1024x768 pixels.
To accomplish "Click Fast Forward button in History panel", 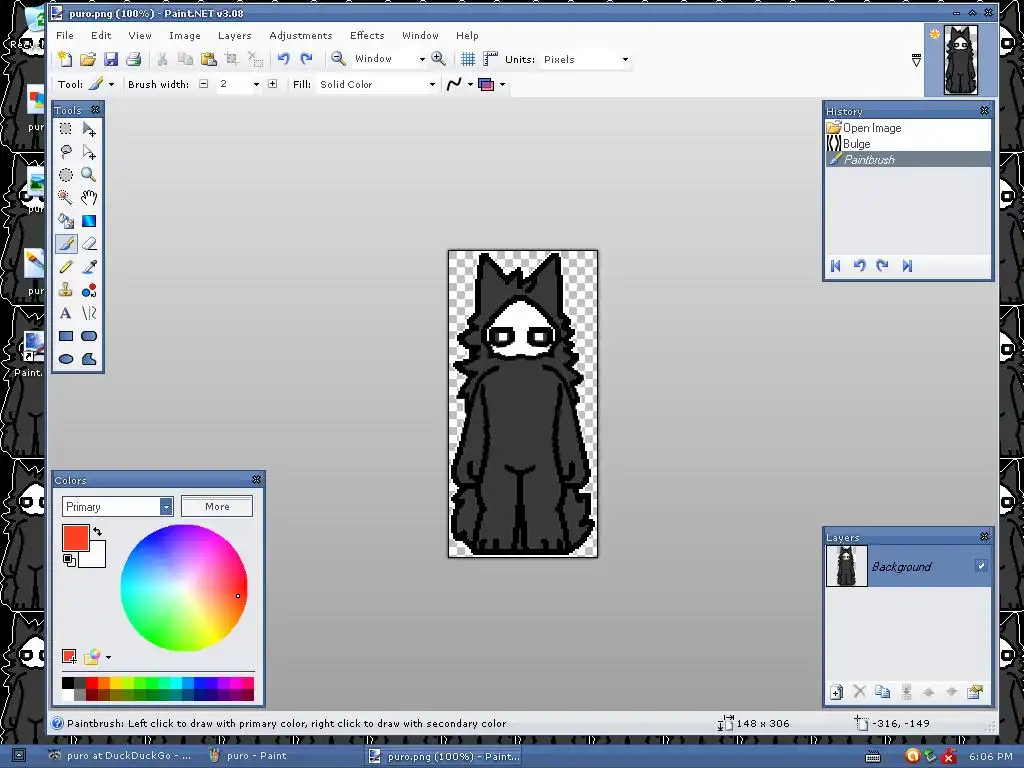I will tap(907, 266).
